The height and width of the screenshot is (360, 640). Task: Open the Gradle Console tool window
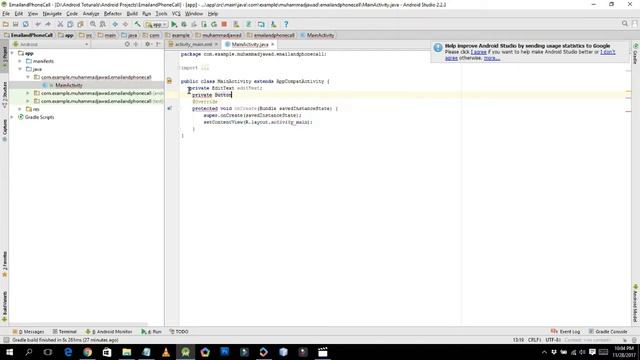608,331
